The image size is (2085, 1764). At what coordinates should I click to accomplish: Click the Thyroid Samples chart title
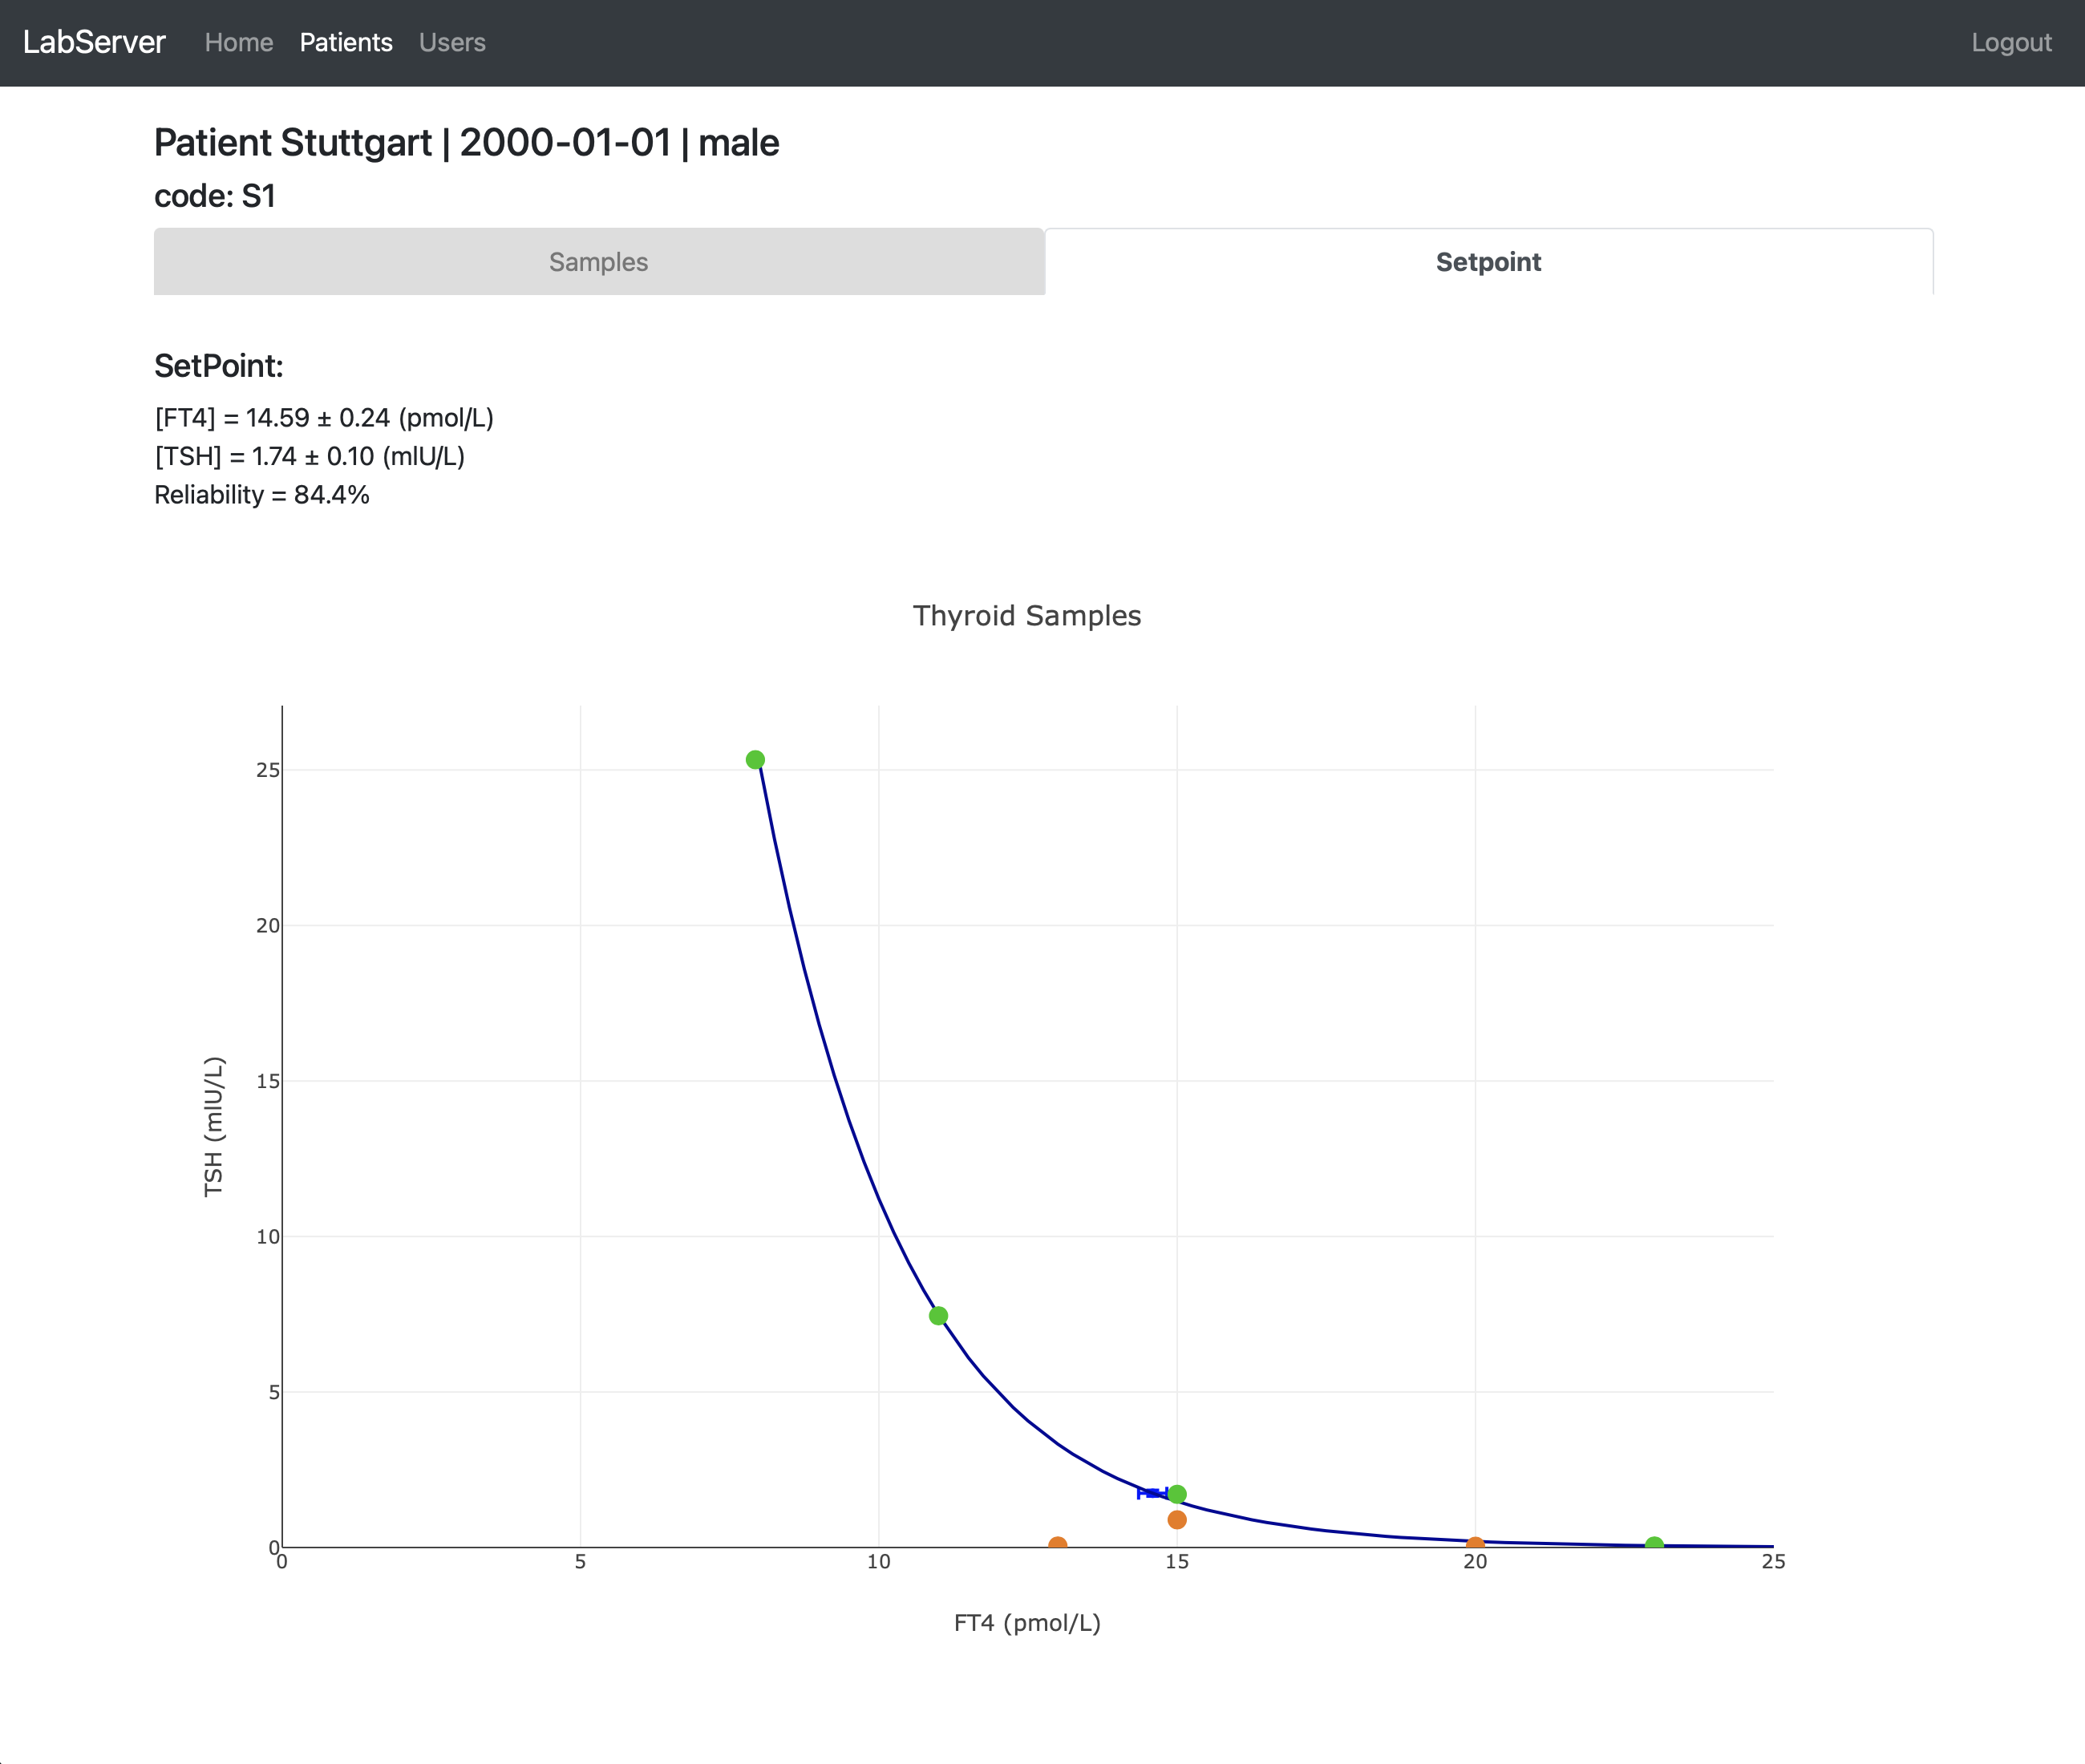coord(1026,615)
